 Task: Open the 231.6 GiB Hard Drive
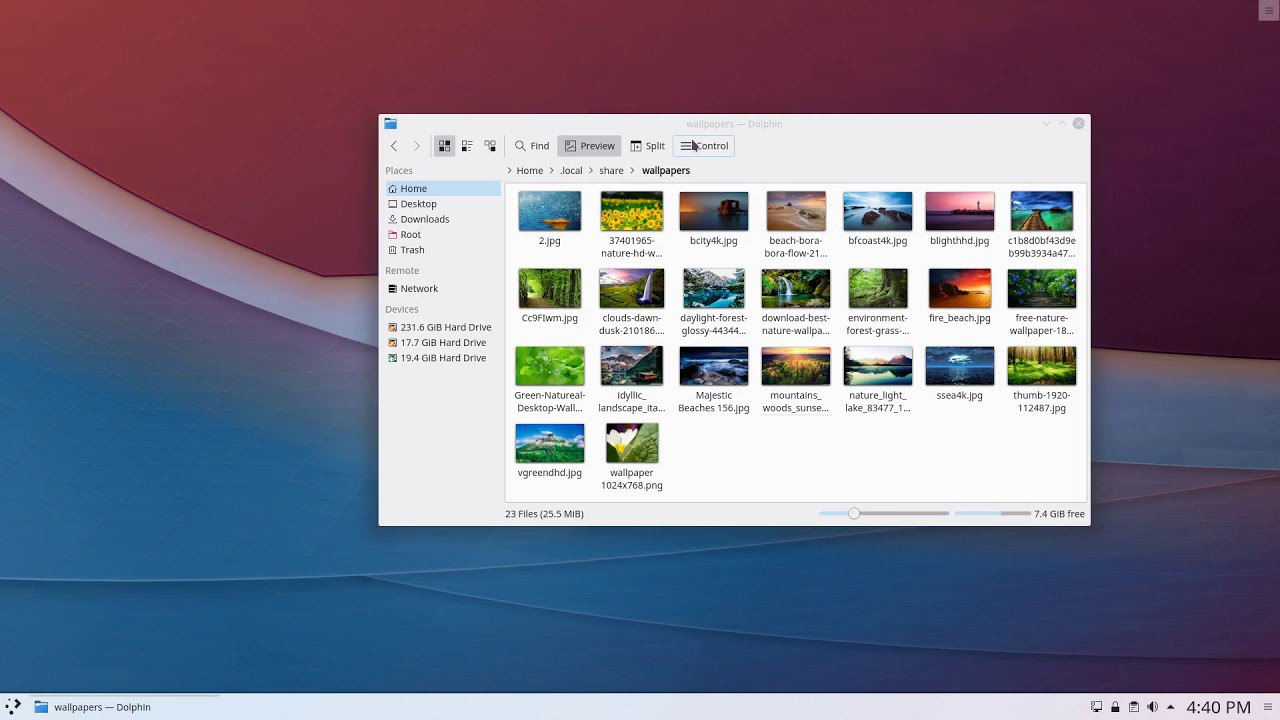[443, 327]
